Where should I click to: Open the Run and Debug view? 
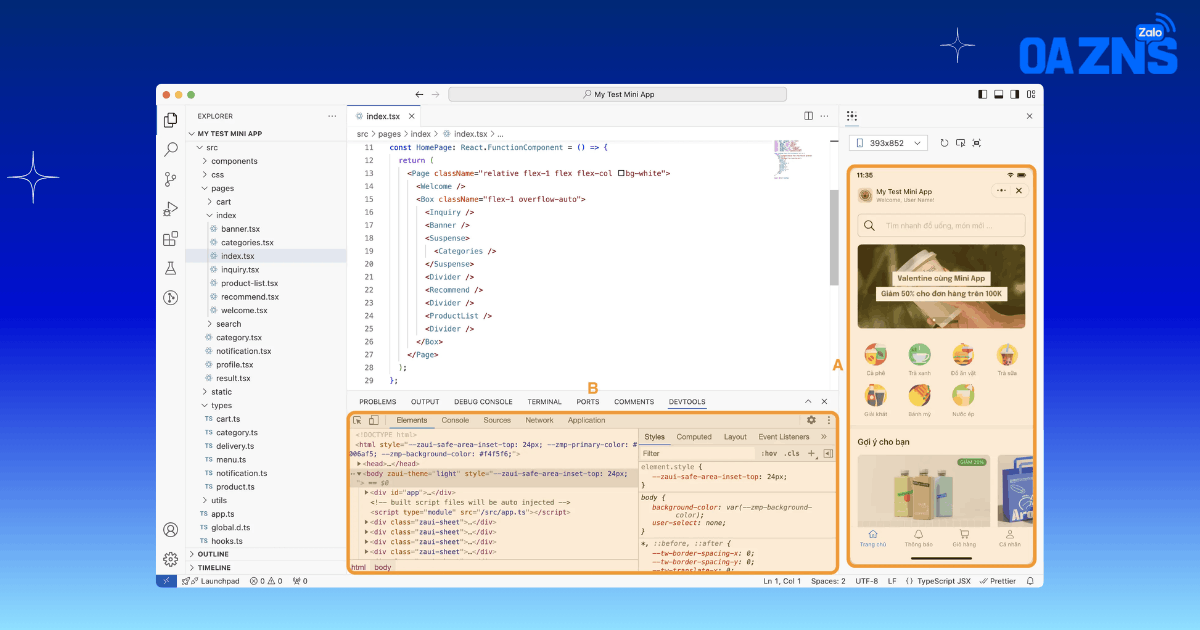[171, 209]
